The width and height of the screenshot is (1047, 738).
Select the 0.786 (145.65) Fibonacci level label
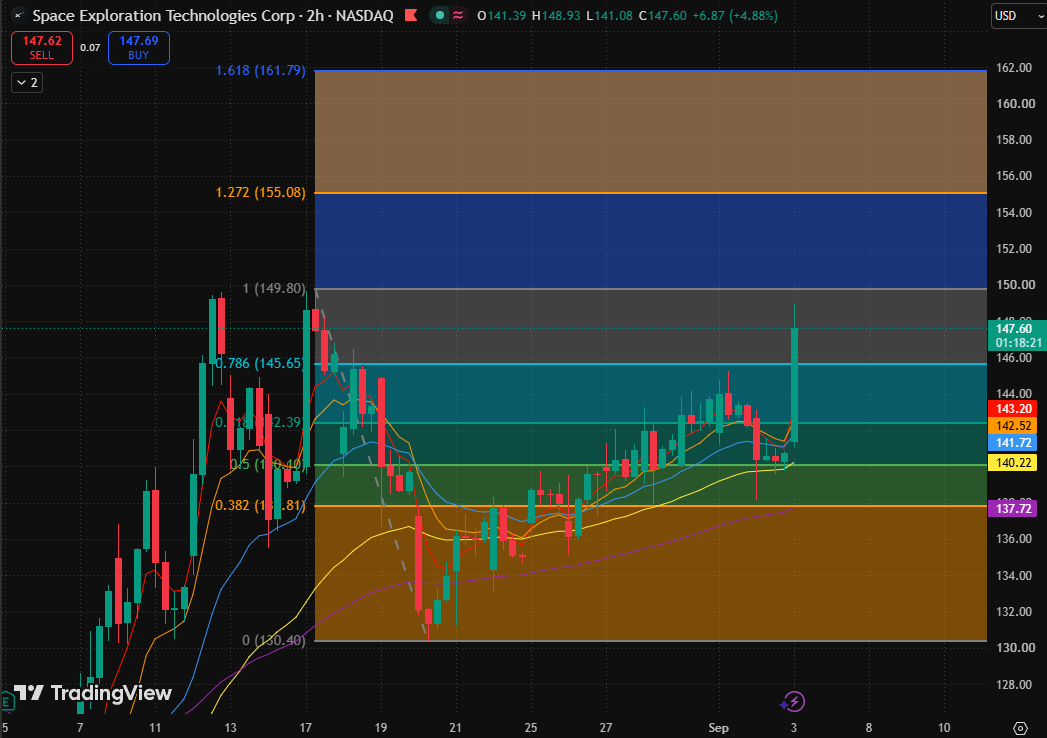point(260,363)
